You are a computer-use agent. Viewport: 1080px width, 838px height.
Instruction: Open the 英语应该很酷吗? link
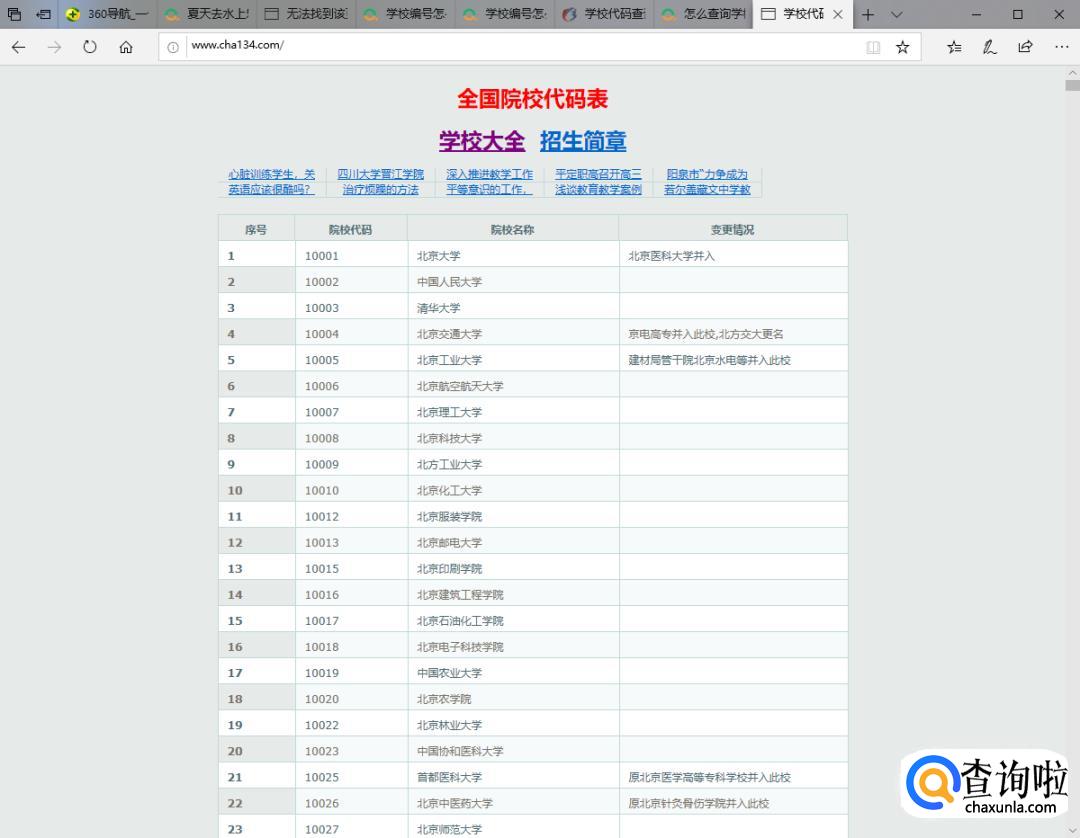271,189
